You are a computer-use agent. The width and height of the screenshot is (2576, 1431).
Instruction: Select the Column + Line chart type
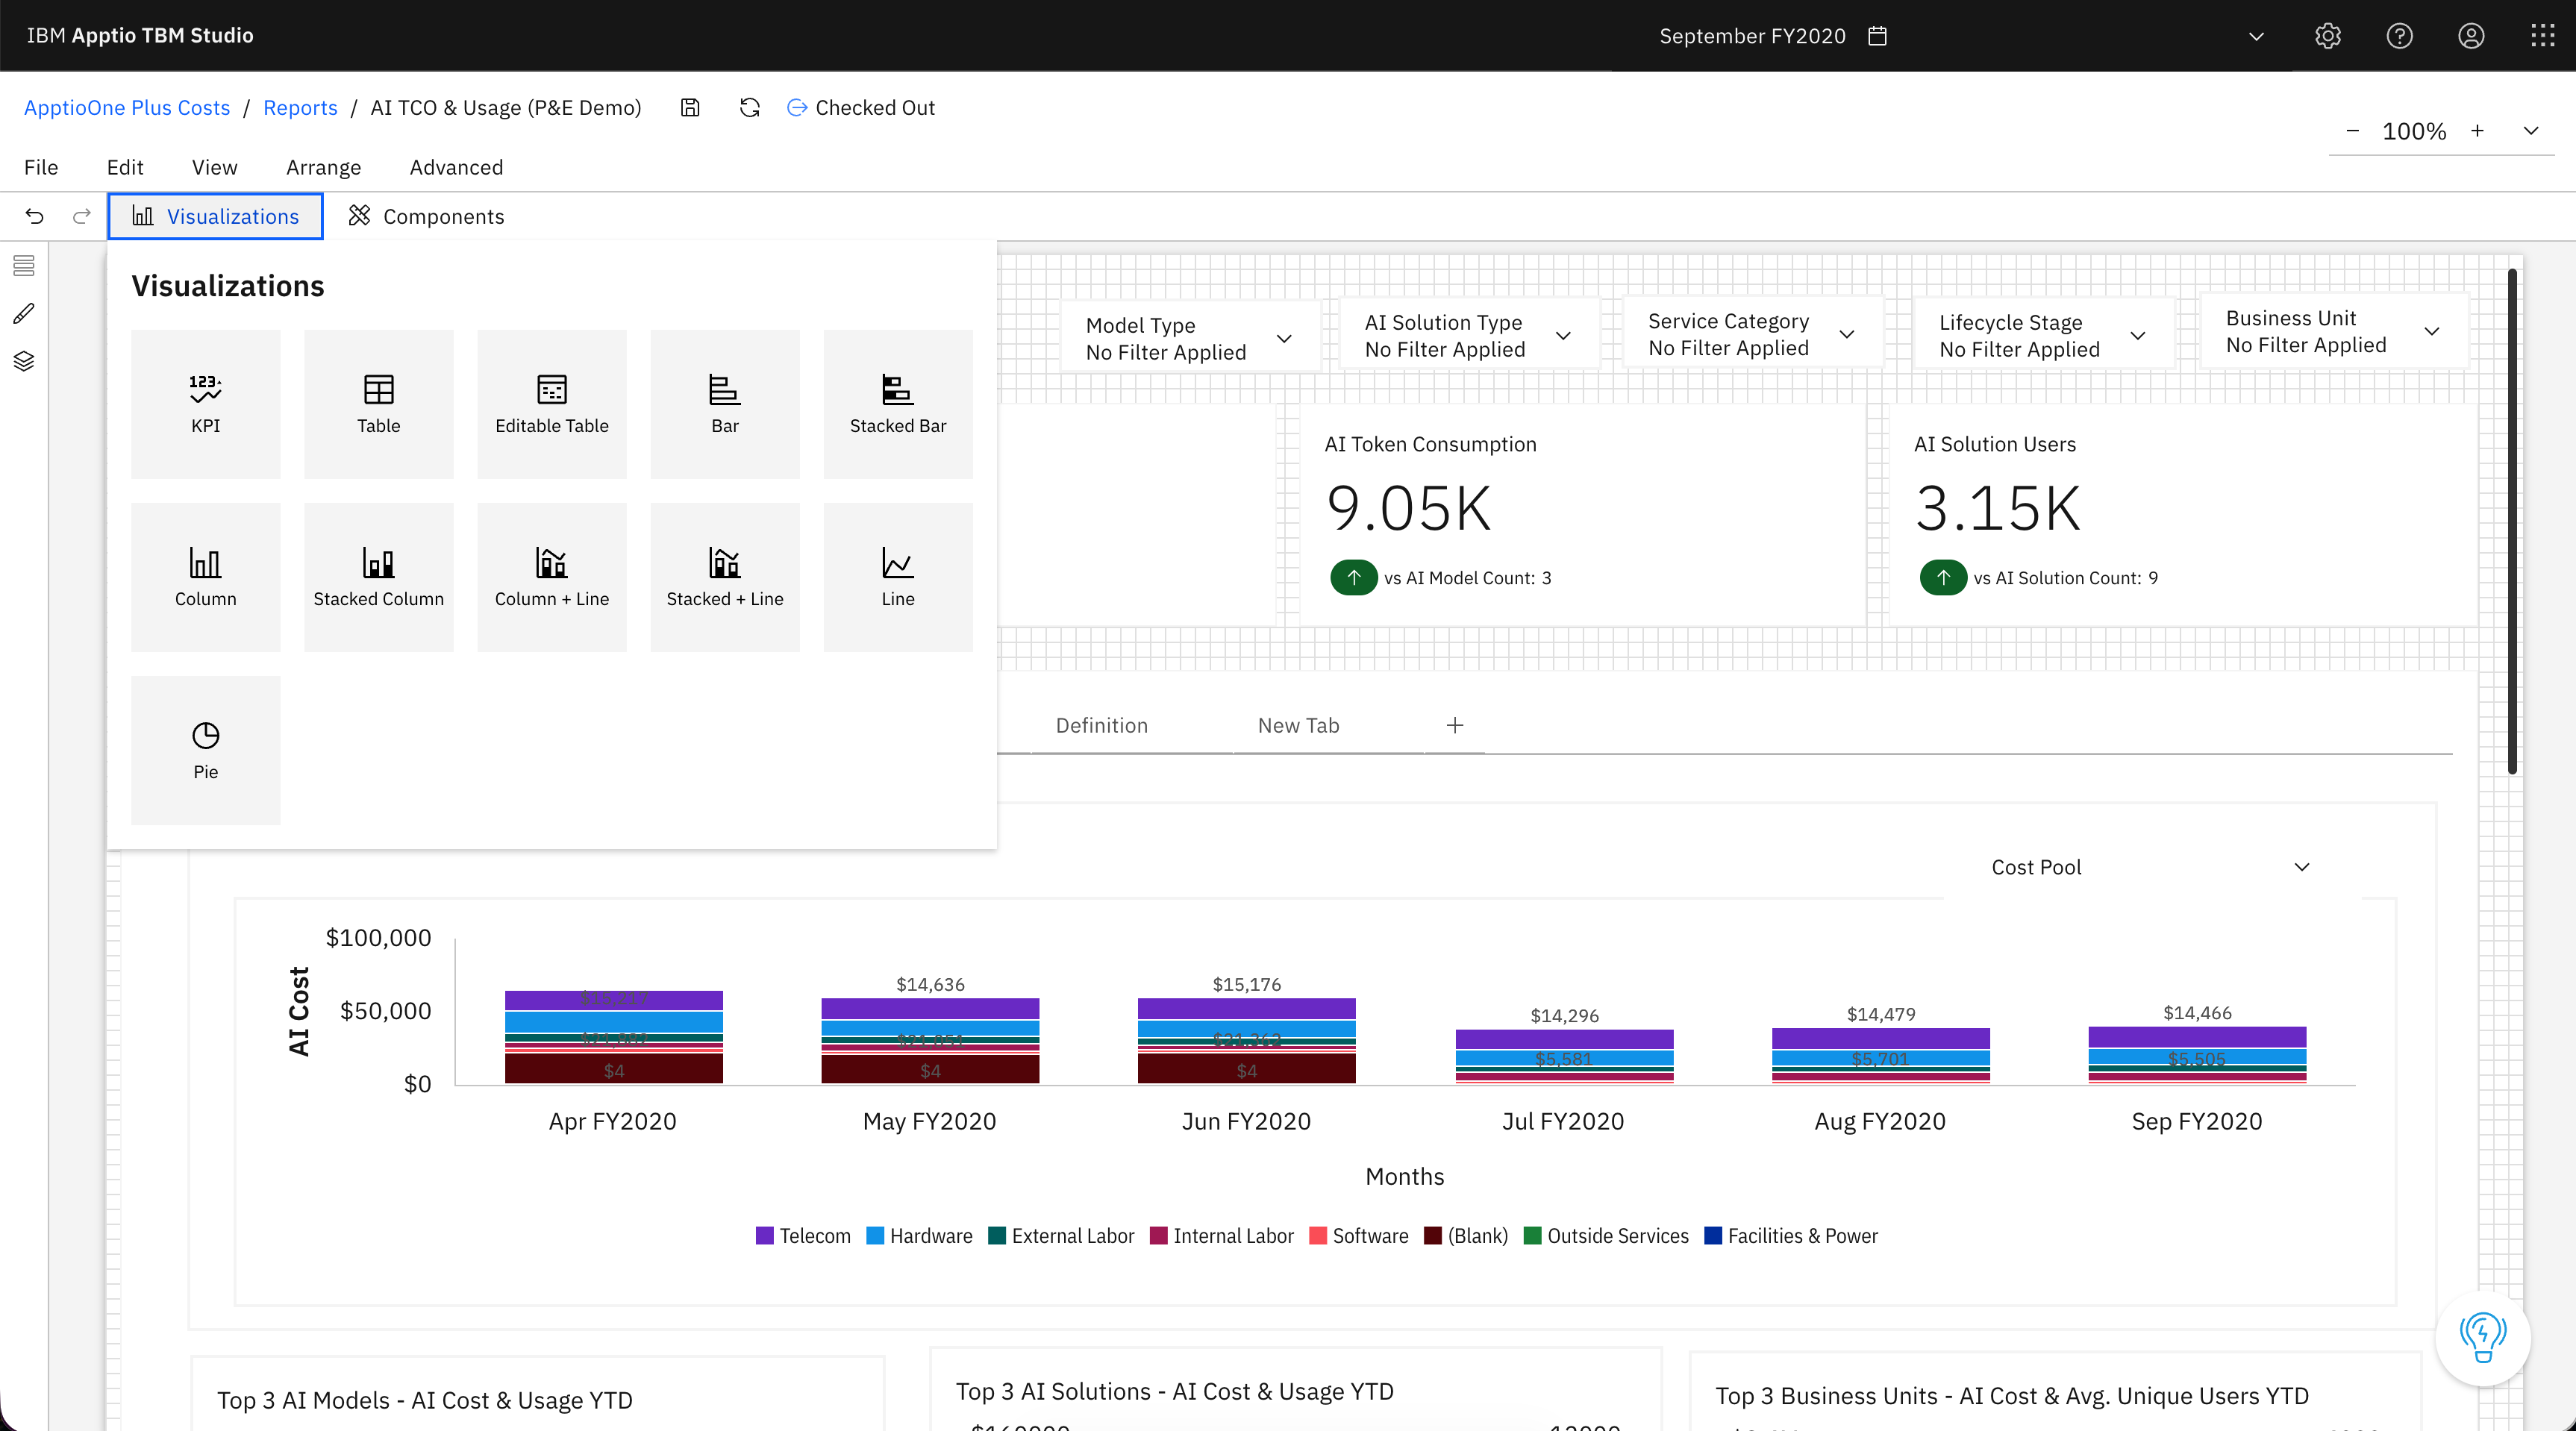coord(551,577)
